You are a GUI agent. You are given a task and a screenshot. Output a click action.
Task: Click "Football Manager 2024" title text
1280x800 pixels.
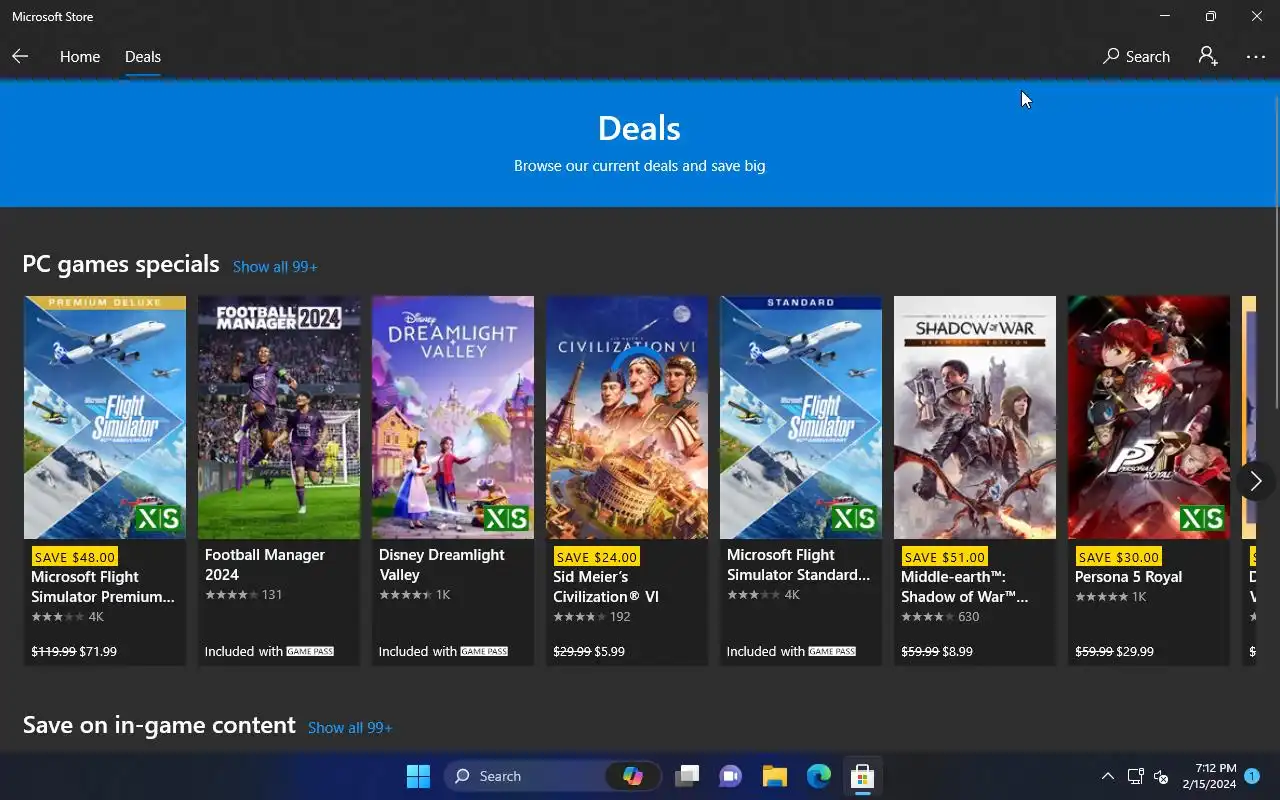pos(265,565)
